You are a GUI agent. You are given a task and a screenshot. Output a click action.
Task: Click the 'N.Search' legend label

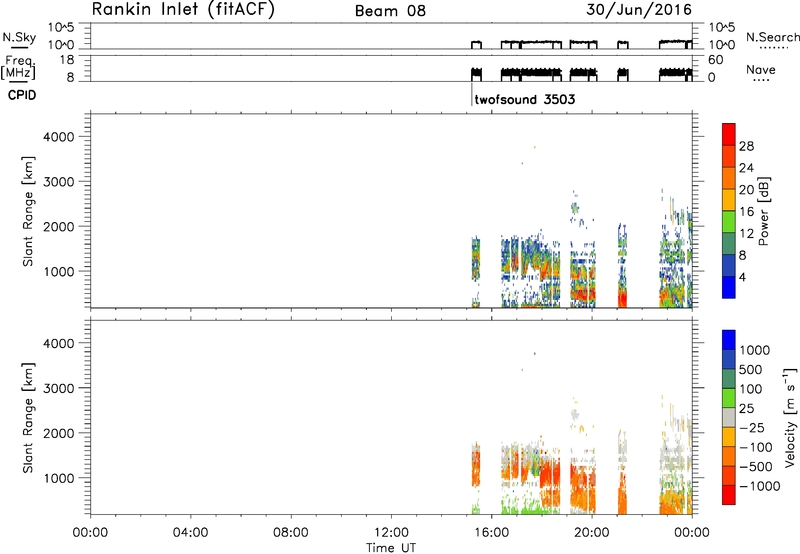[772, 37]
